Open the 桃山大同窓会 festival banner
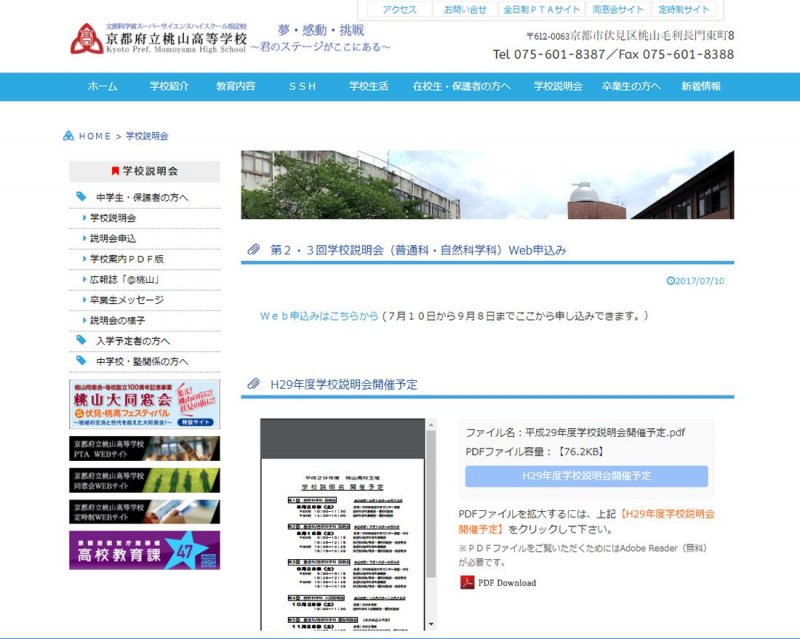800x639 pixels. point(144,404)
